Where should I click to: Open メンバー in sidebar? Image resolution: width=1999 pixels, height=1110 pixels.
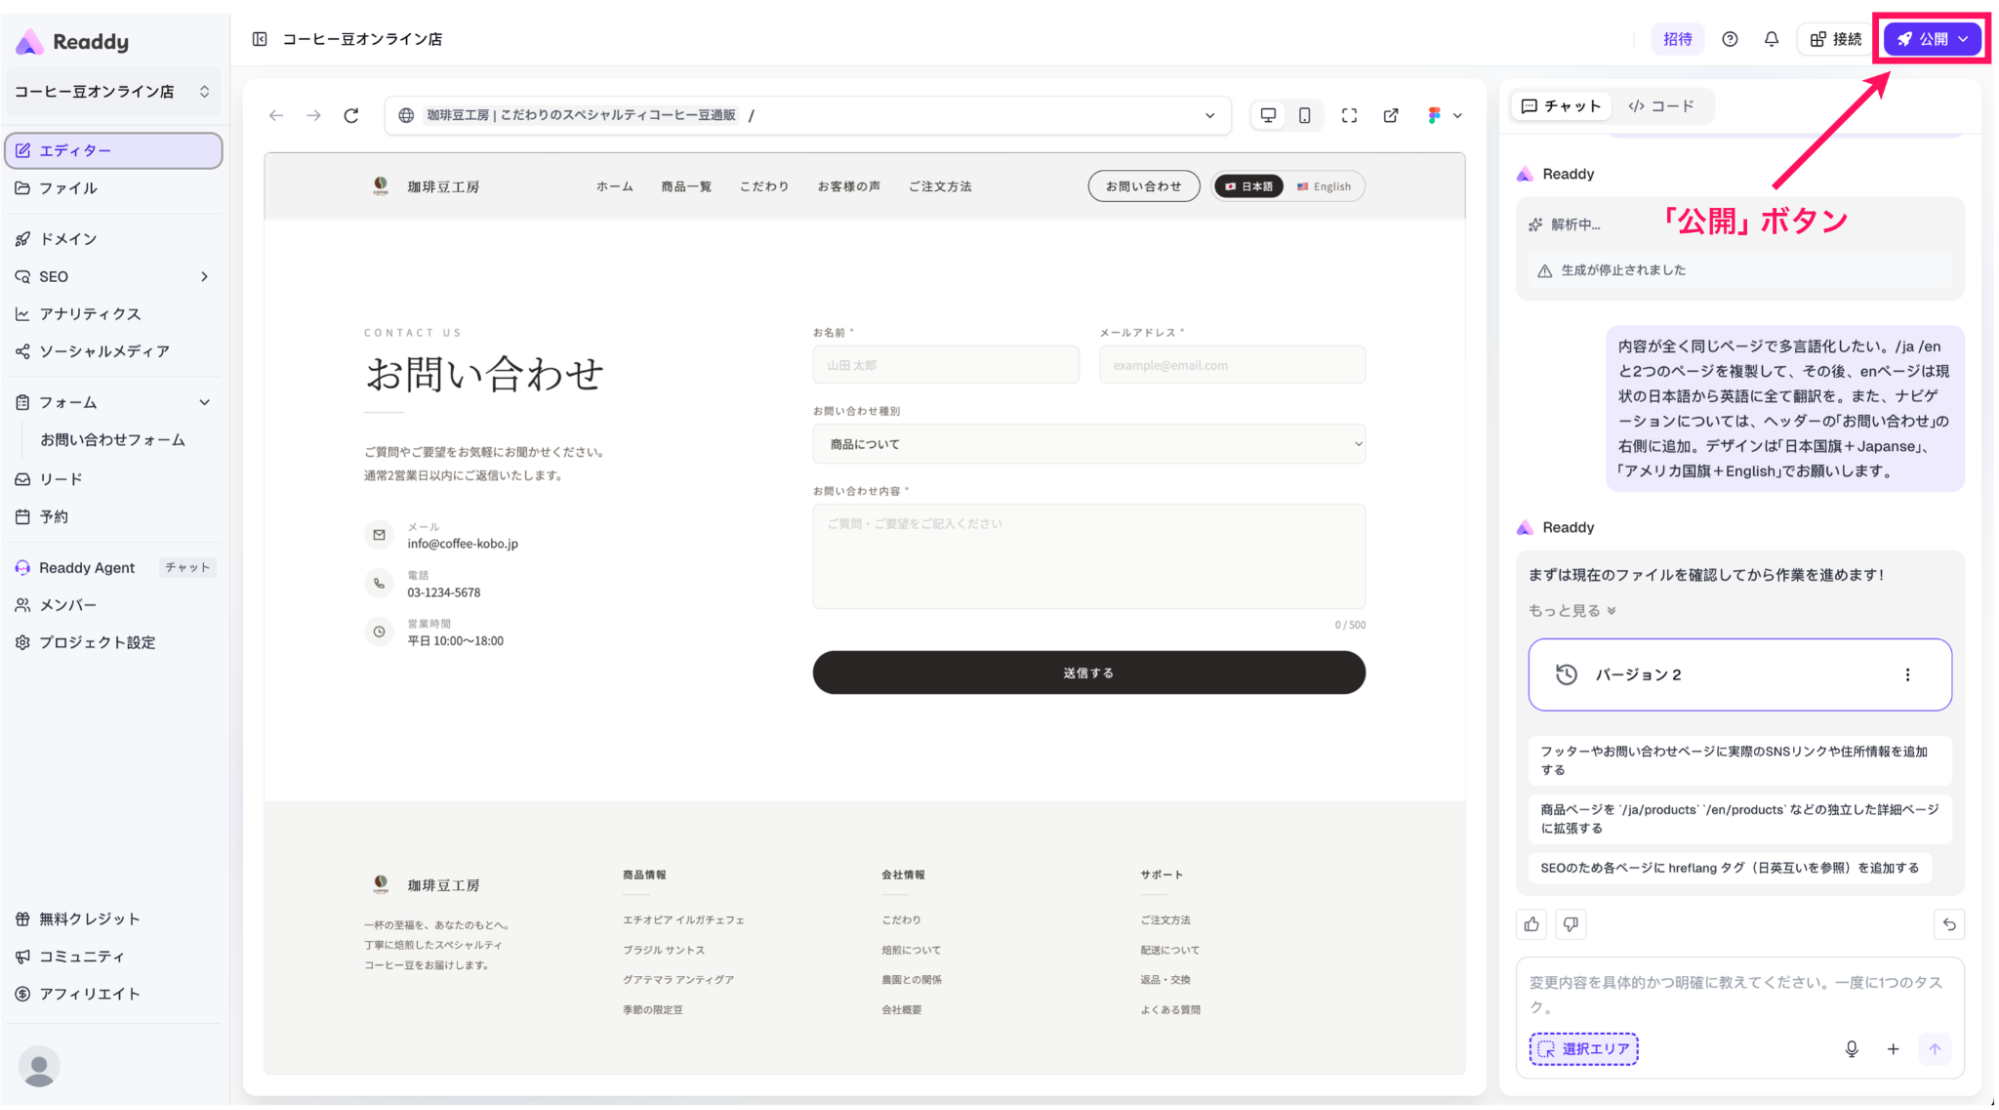coord(113,605)
